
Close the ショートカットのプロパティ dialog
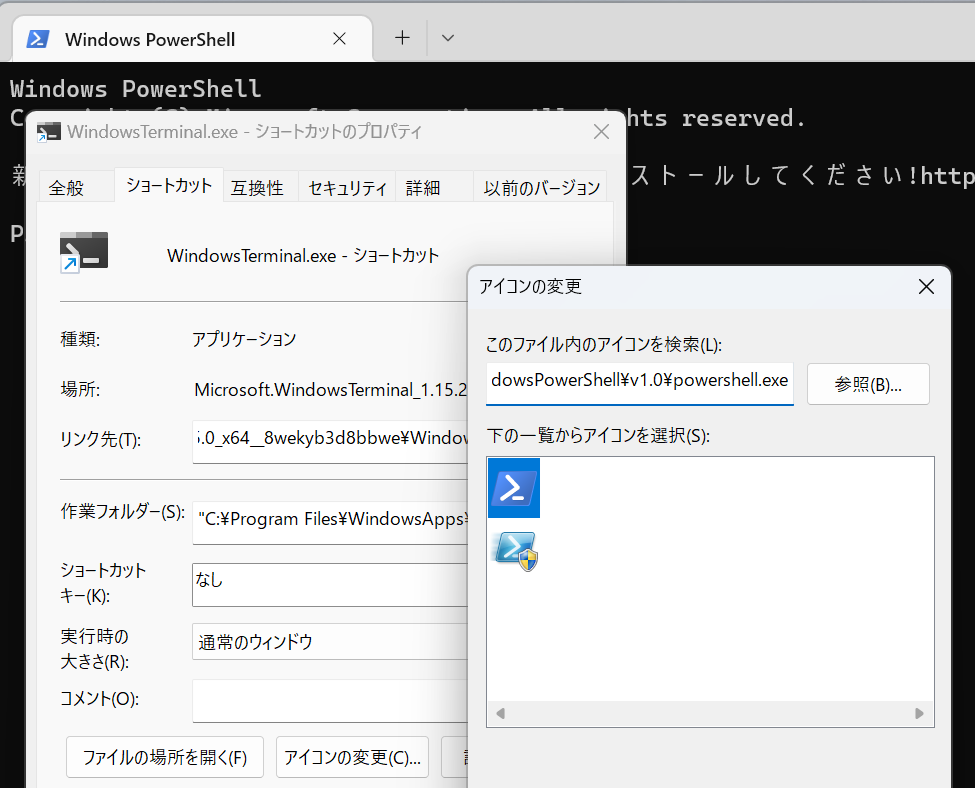pos(601,132)
